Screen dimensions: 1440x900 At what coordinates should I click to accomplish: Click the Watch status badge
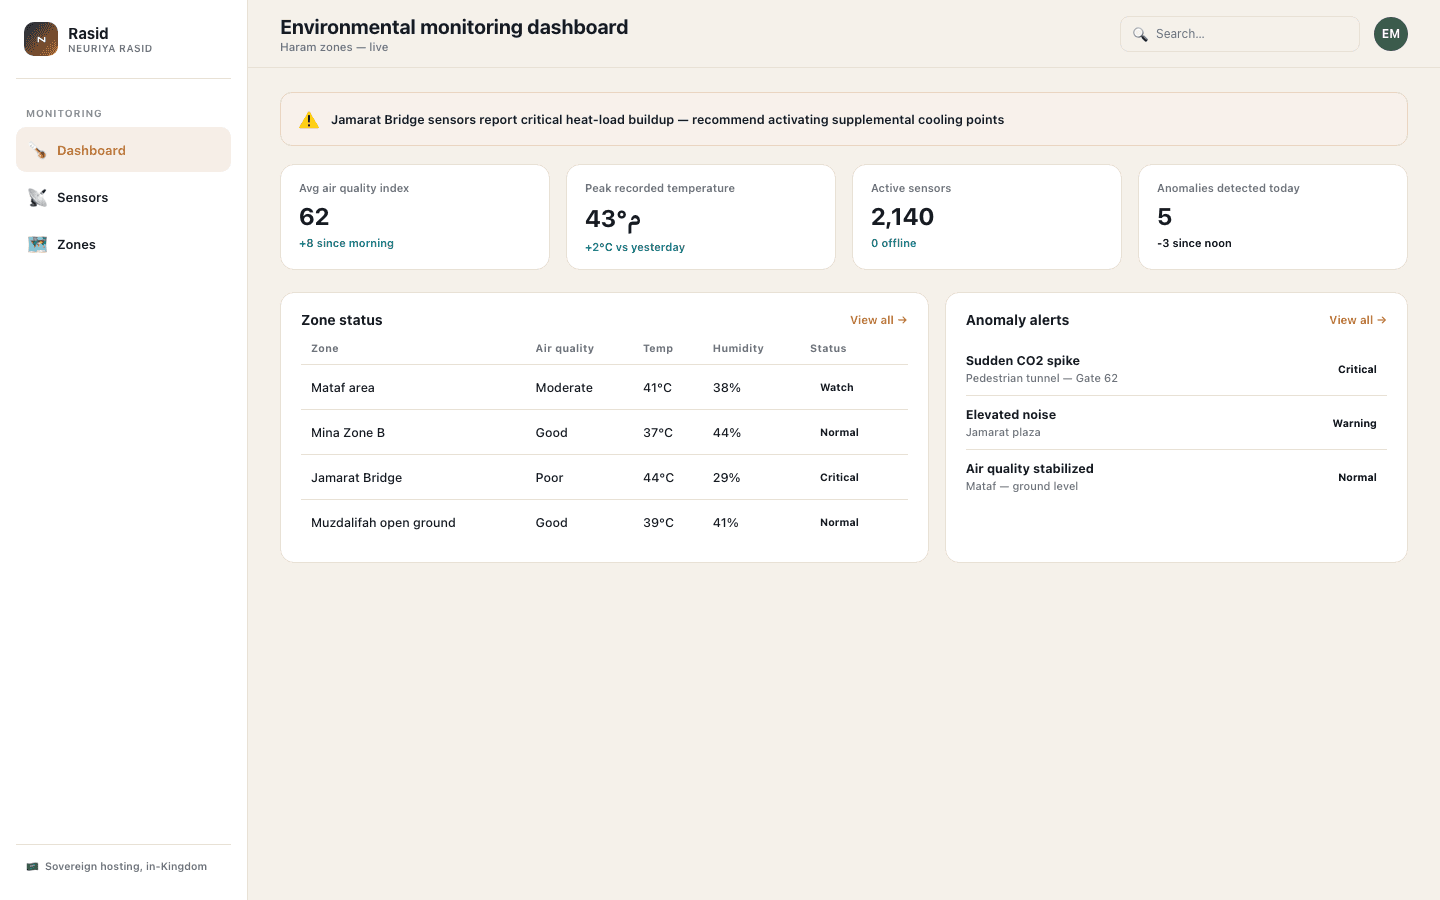(x=837, y=388)
